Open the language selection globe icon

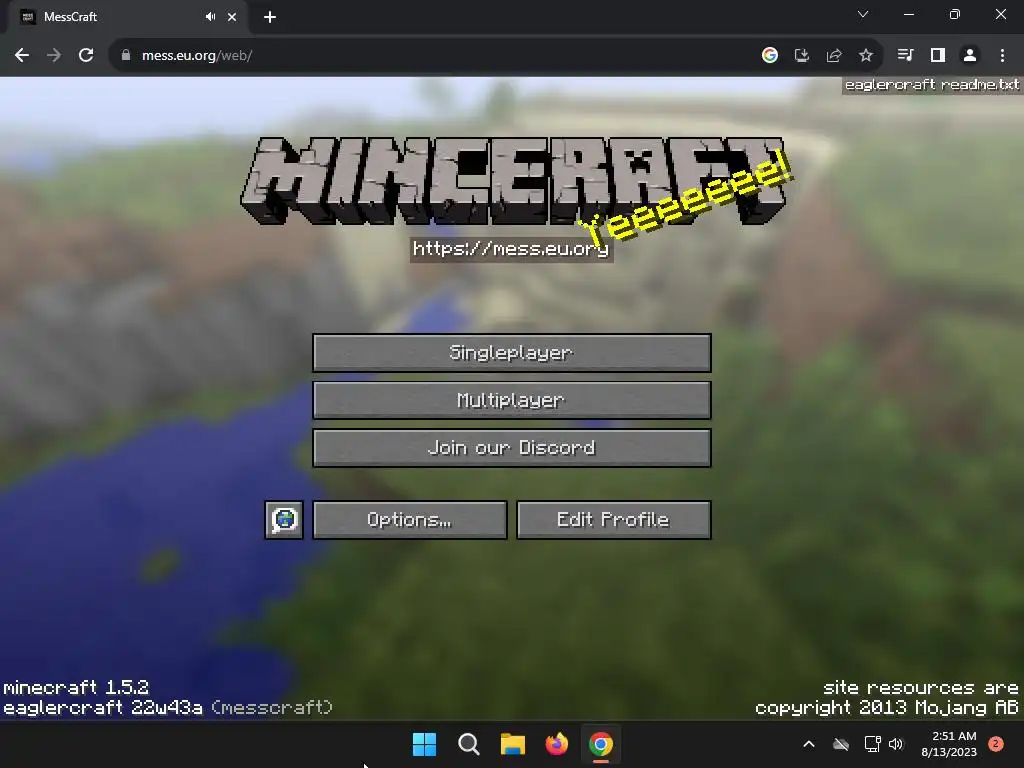[x=284, y=520]
